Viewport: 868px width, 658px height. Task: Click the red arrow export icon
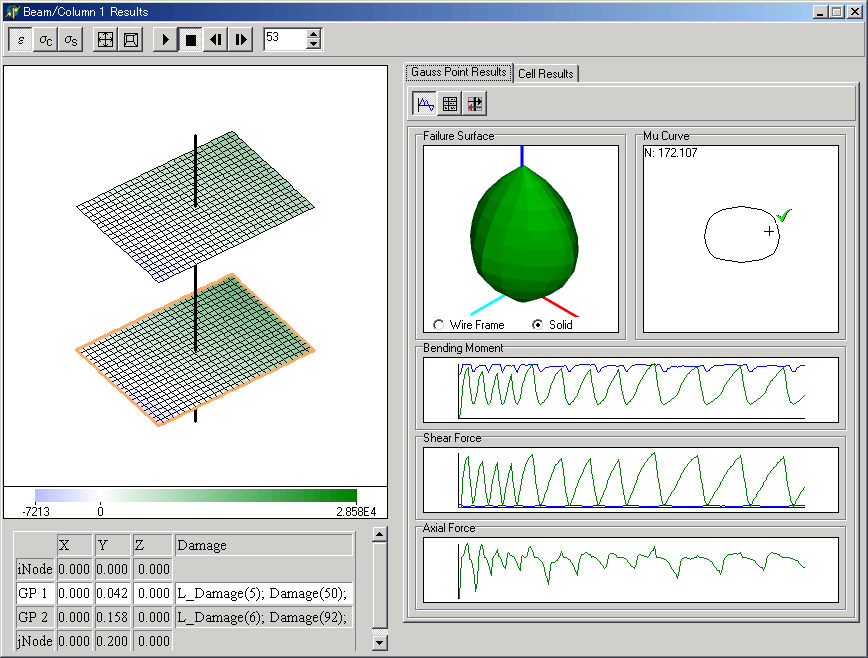475,103
